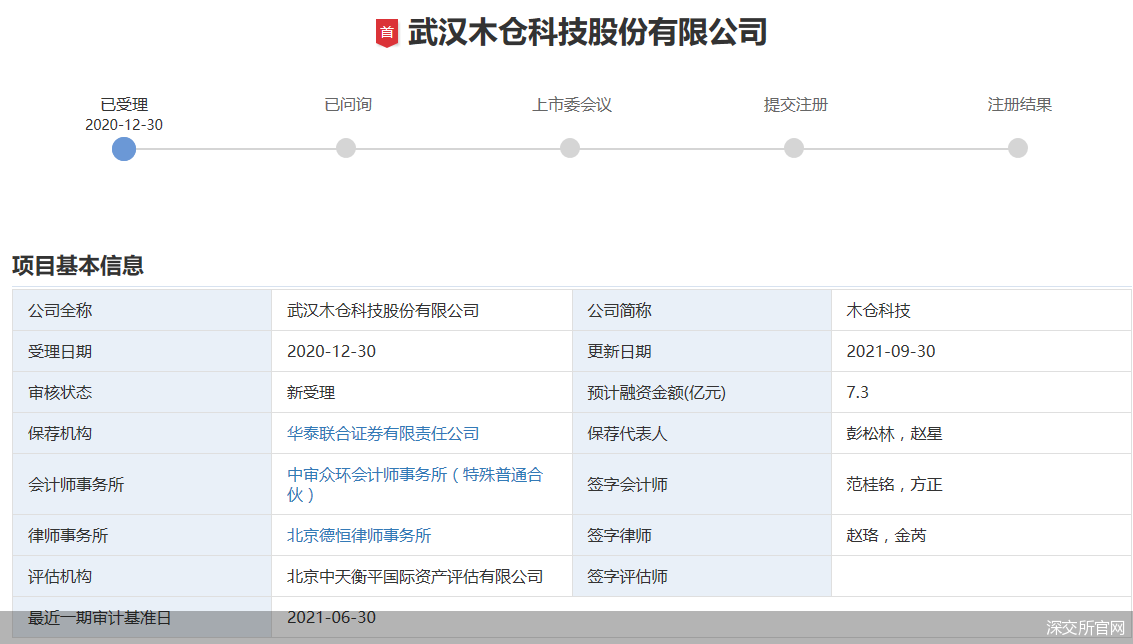Open the 北京德恒律师事务所 link
Viewport: 1133px width, 644px height.
(x=359, y=536)
